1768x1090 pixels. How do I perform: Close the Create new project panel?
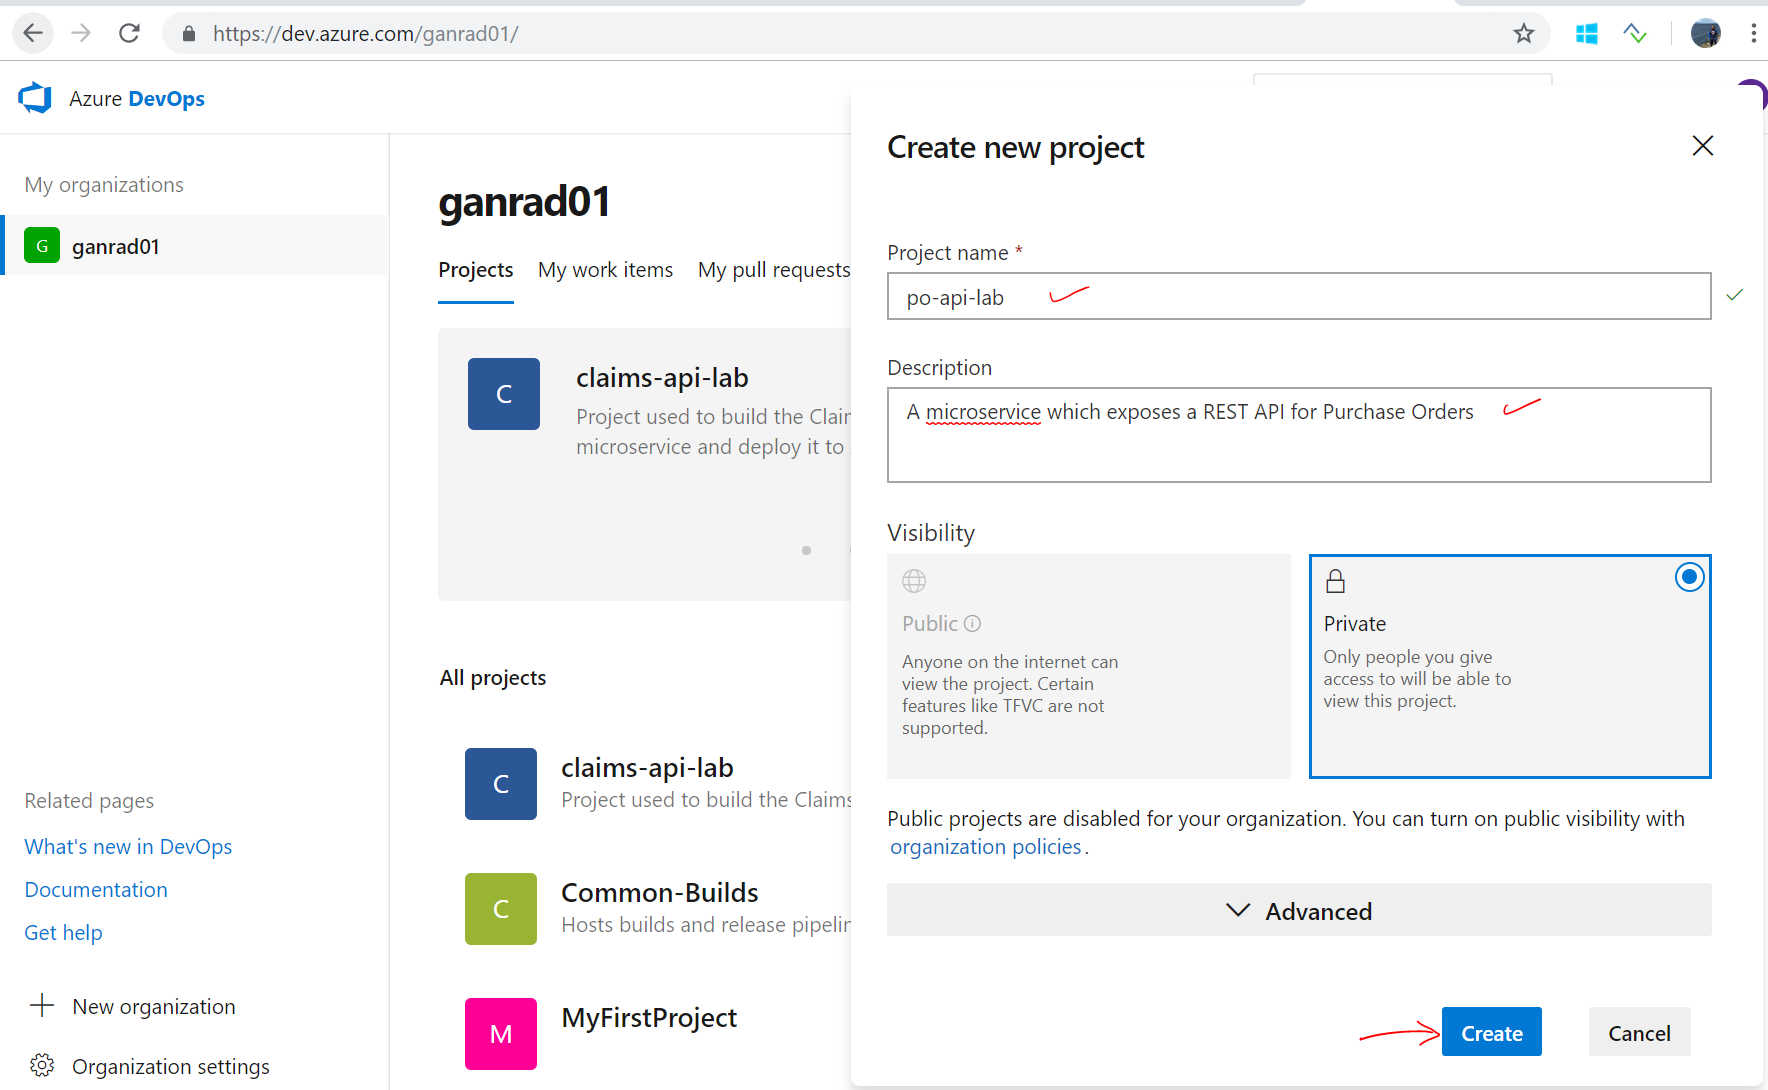tap(1703, 146)
